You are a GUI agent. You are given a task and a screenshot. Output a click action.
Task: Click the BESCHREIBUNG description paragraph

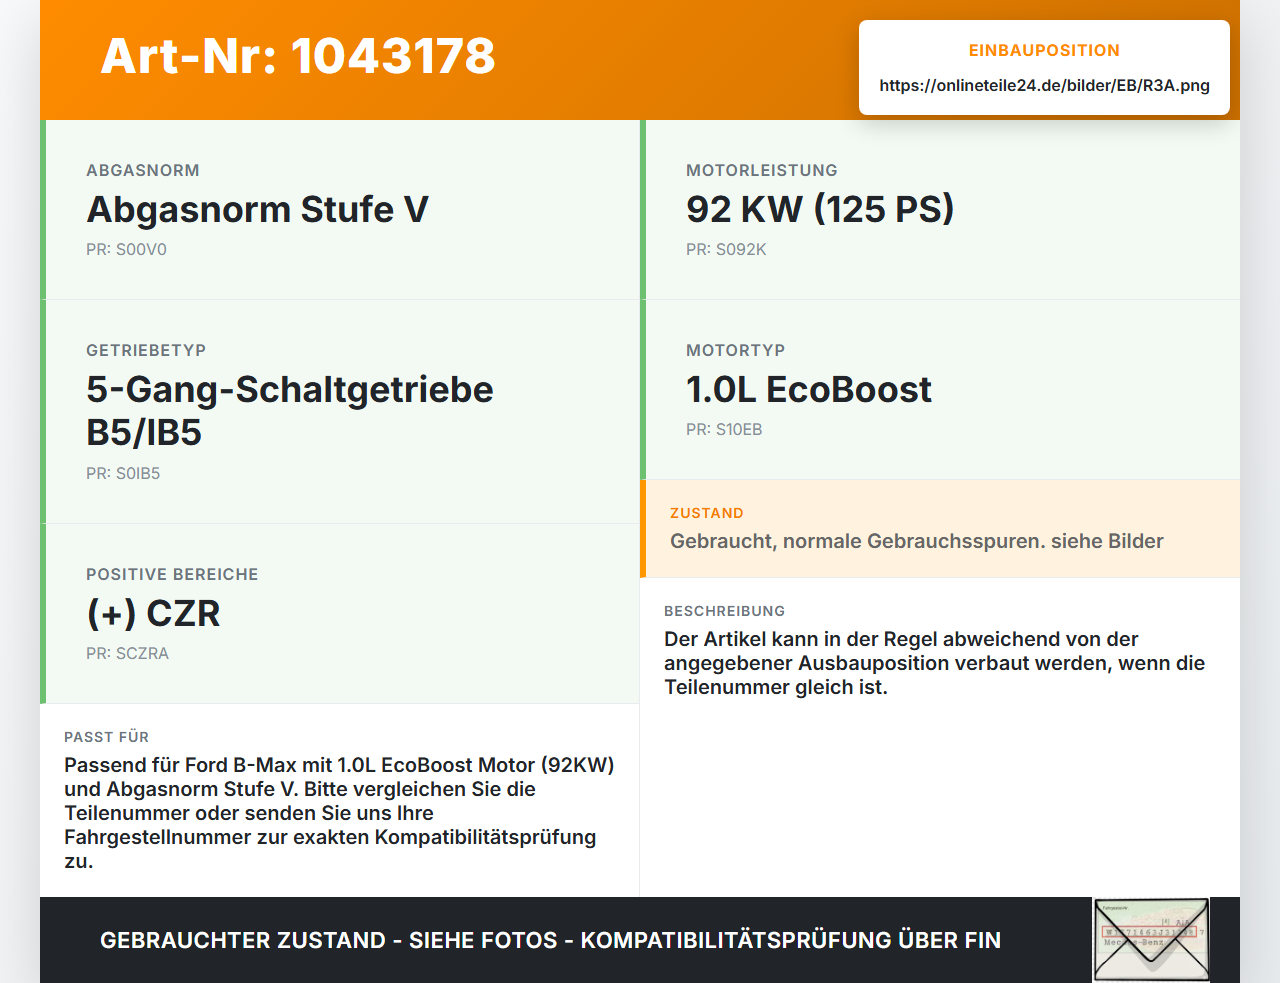coord(935,663)
